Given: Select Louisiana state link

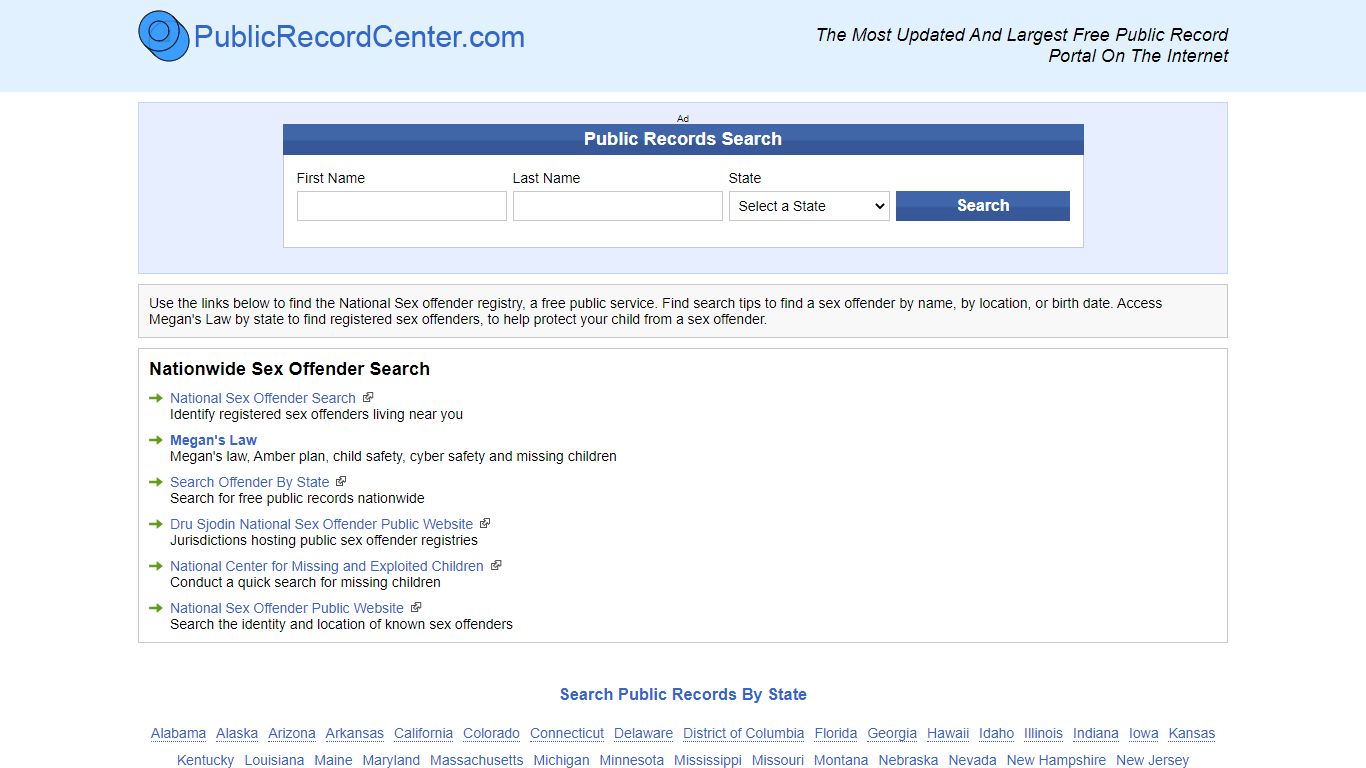Looking at the screenshot, I should click(x=274, y=760).
